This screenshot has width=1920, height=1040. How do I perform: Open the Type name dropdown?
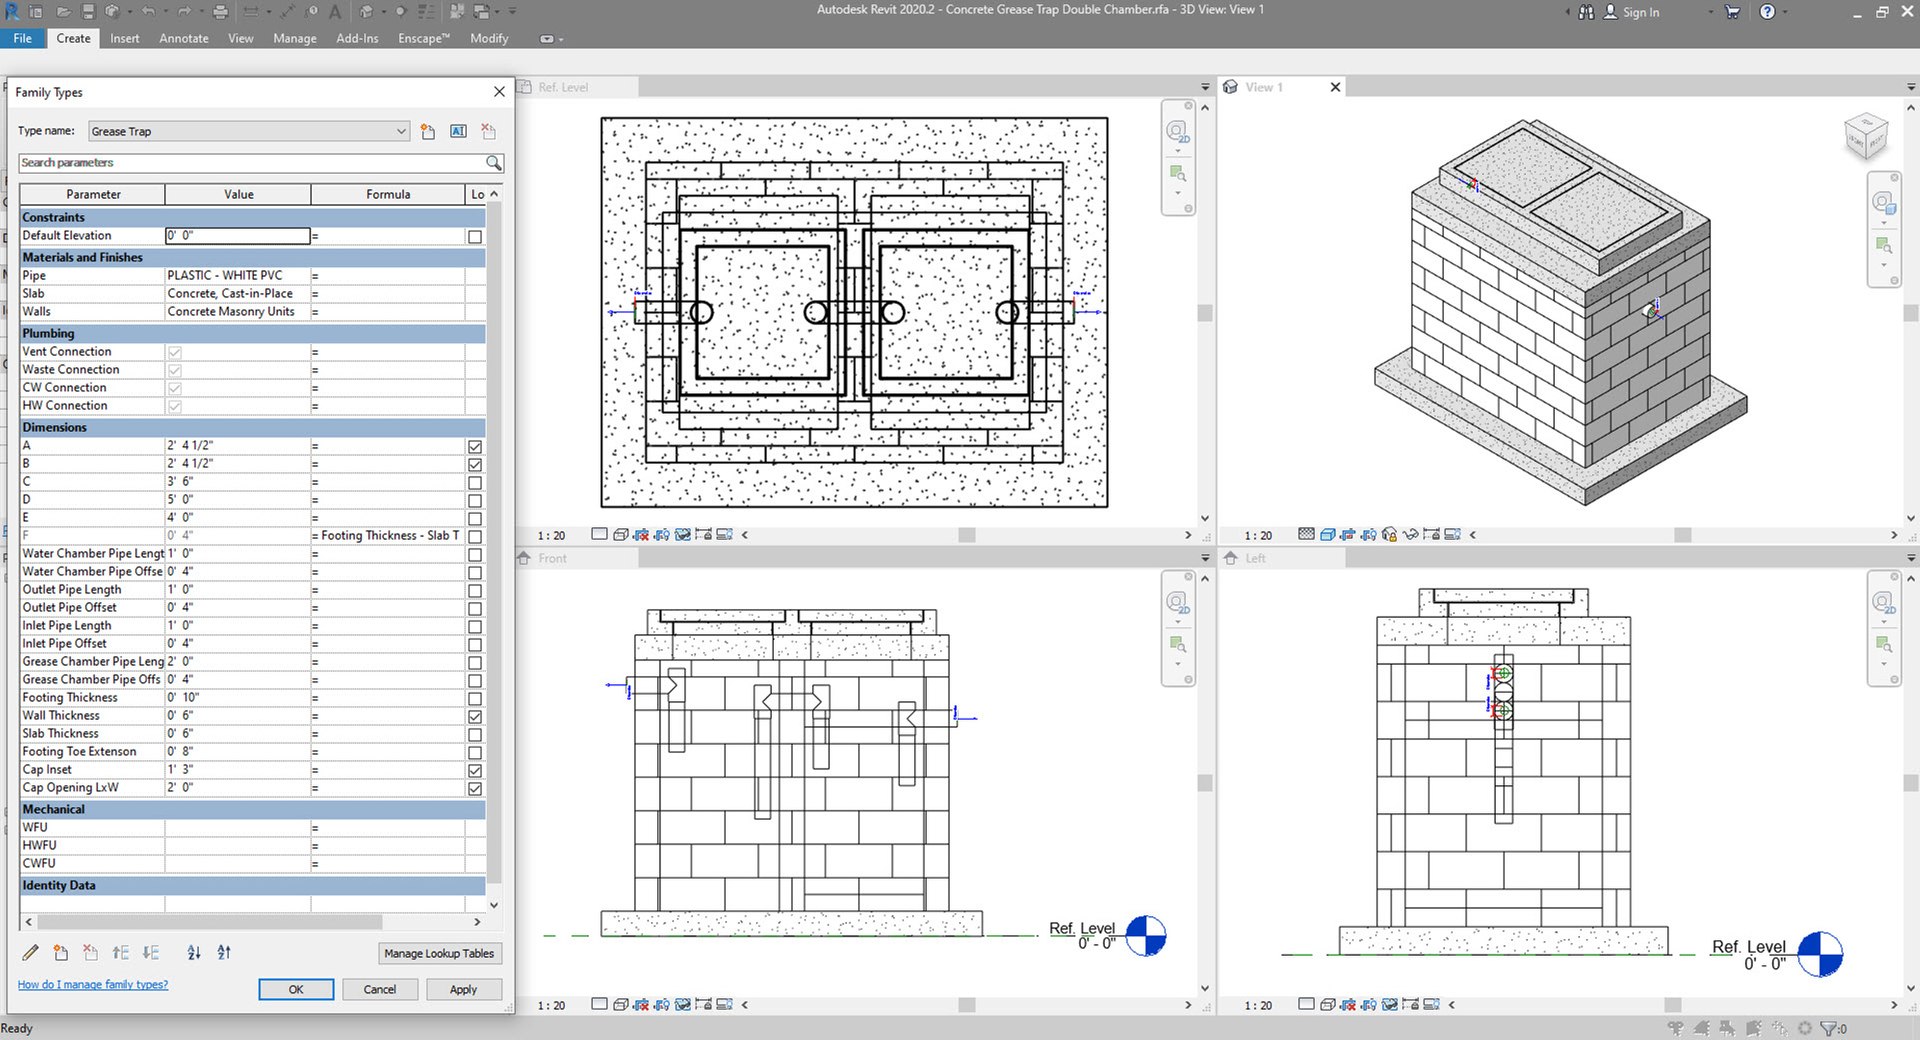click(x=400, y=131)
